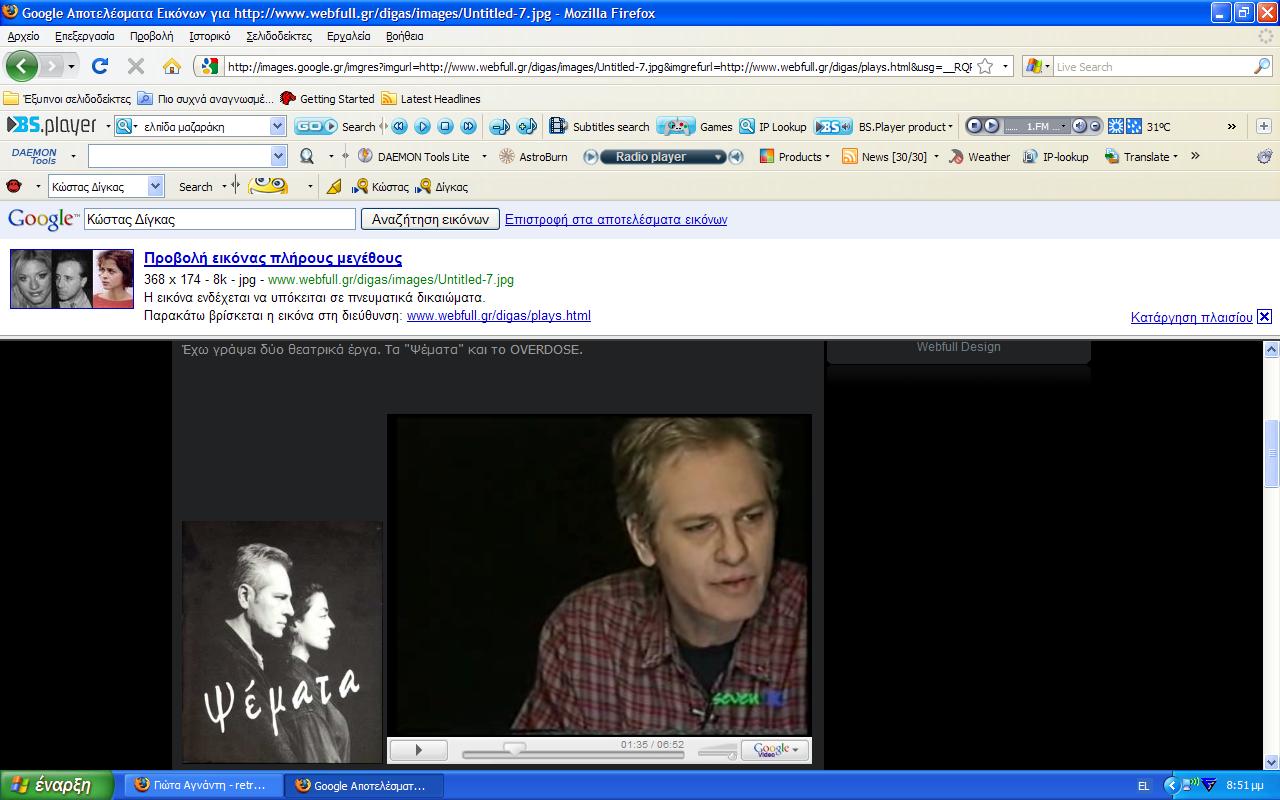Click the BS.Player toolbar stop button
The height and width of the screenshot is (800, 1280).
click(446, 127)
